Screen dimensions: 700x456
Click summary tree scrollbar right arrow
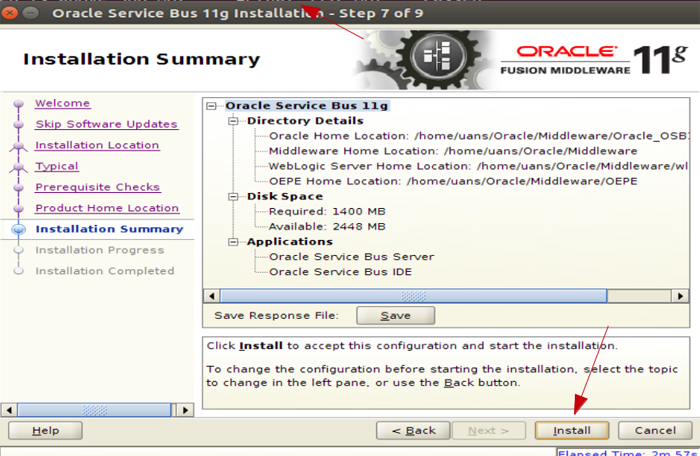pos(680,296)
